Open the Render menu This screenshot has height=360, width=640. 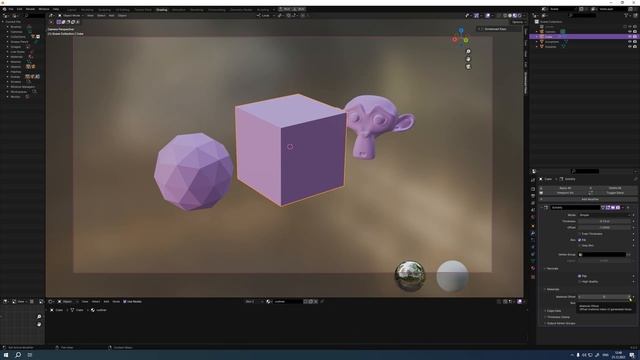click(30, 9)
